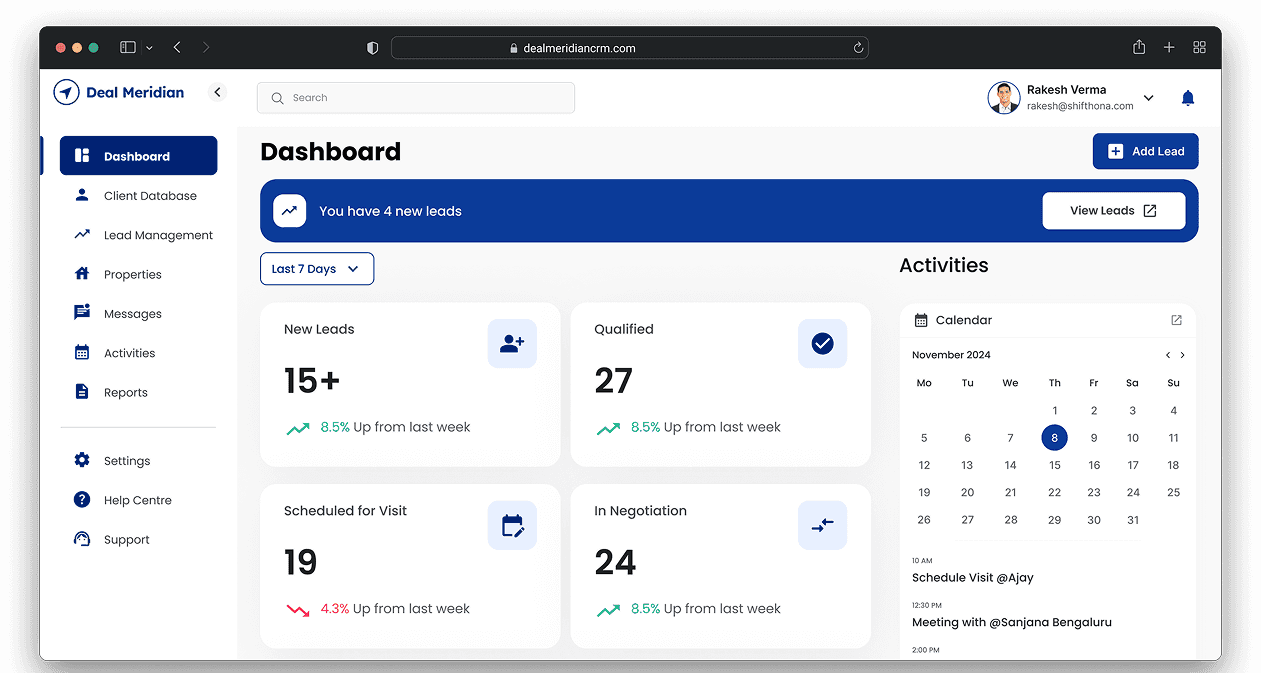Click the Activities section heading

pos(943,265)
